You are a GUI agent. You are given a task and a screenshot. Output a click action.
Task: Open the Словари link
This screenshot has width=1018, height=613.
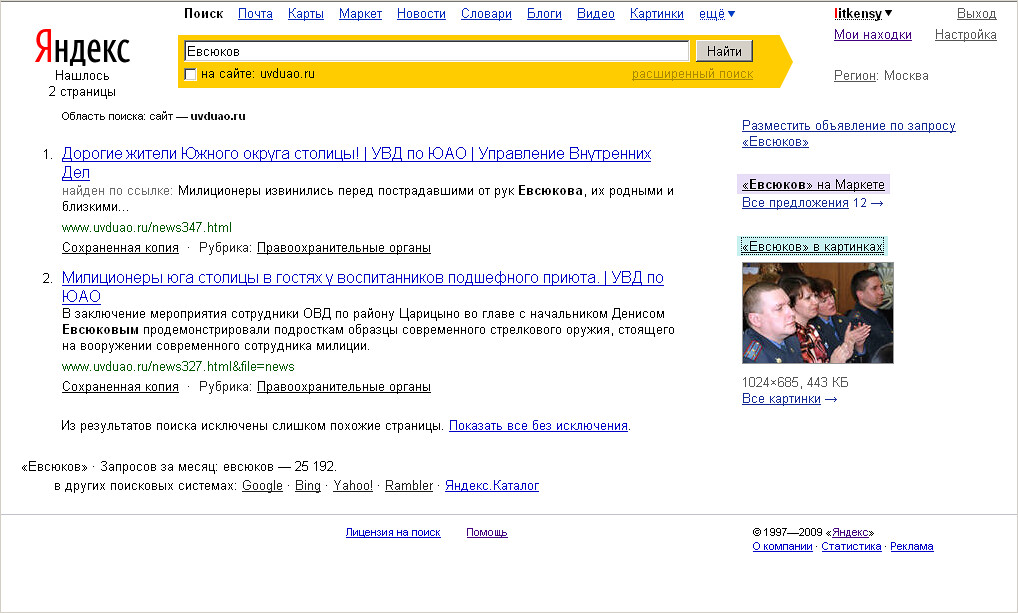[486, 14]
